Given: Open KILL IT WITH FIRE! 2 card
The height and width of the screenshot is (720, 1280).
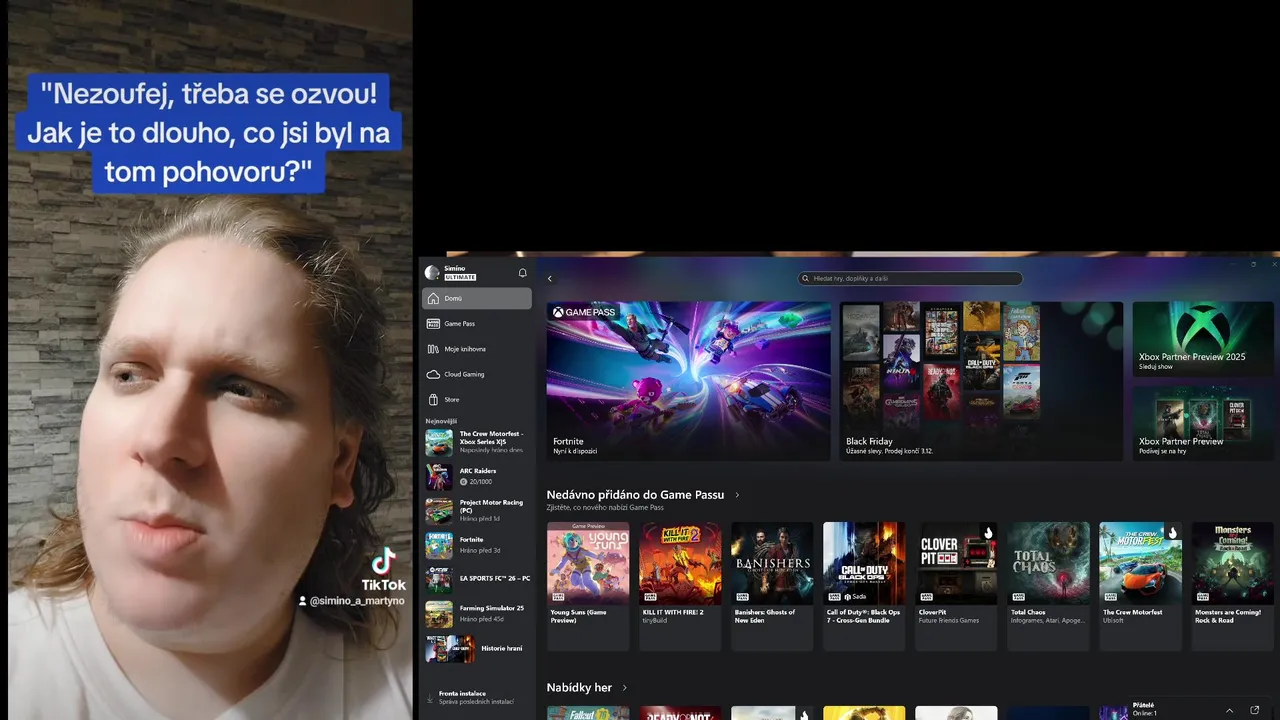Looking at the screenshot, I should coord(680,586).
